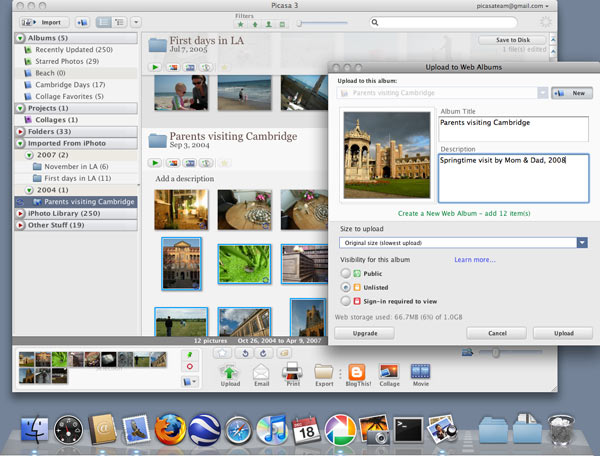Screen dimensions: 600x456
Task: Choose Sign-in required to view
Action: click(x=347, y=299)
